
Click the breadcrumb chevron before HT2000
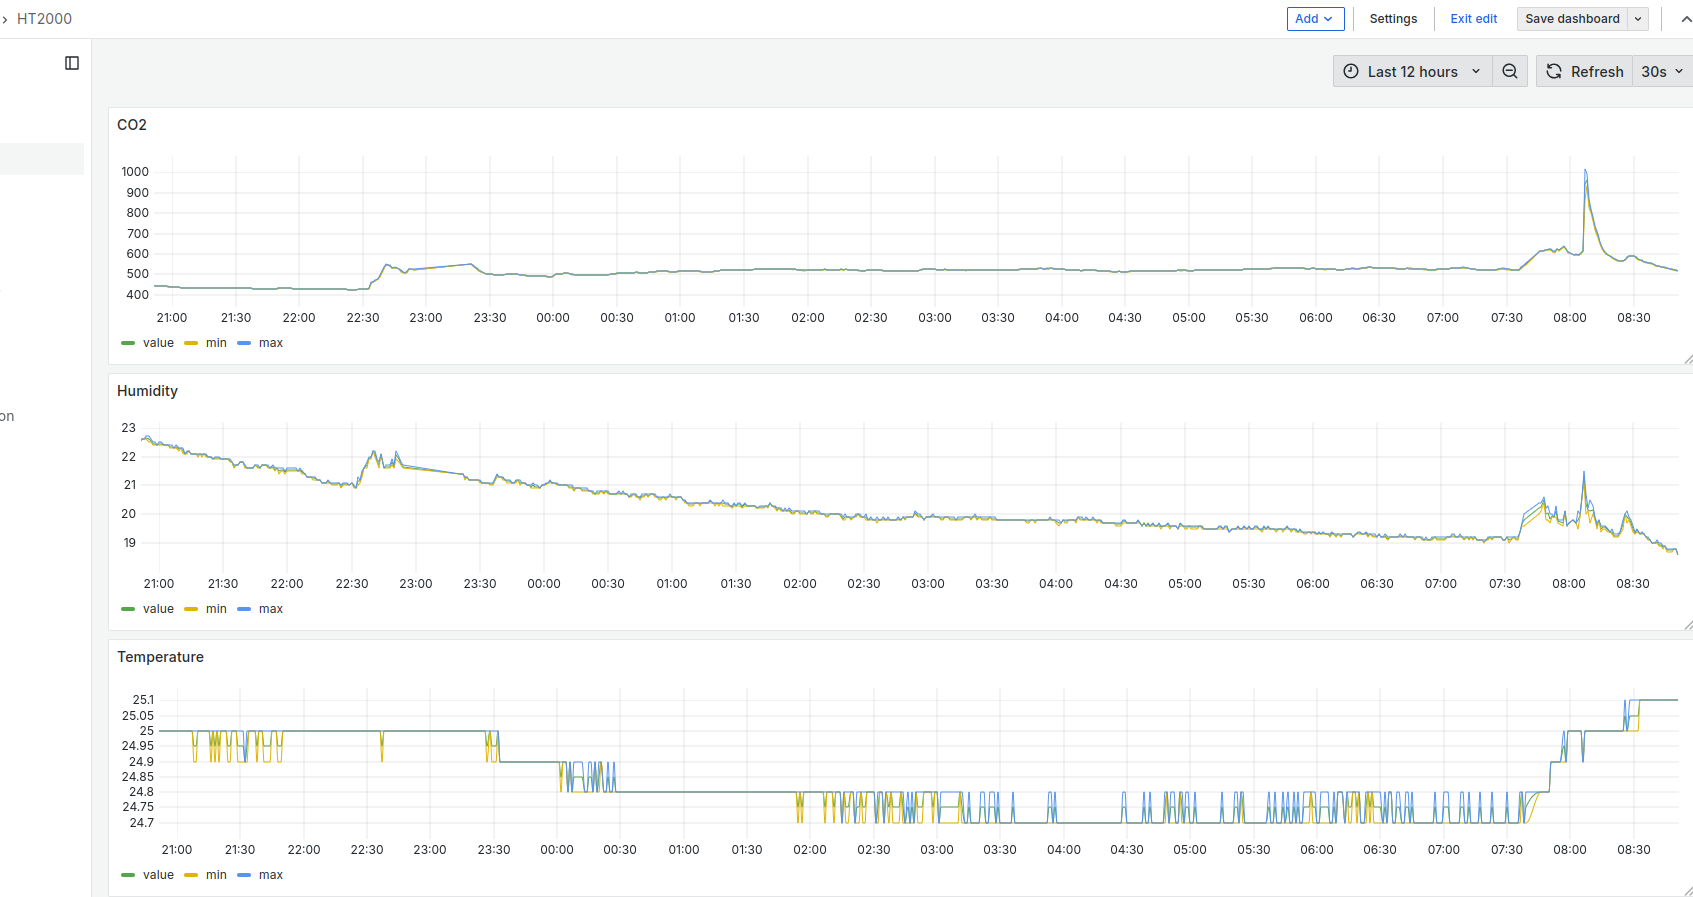(5, 19)
